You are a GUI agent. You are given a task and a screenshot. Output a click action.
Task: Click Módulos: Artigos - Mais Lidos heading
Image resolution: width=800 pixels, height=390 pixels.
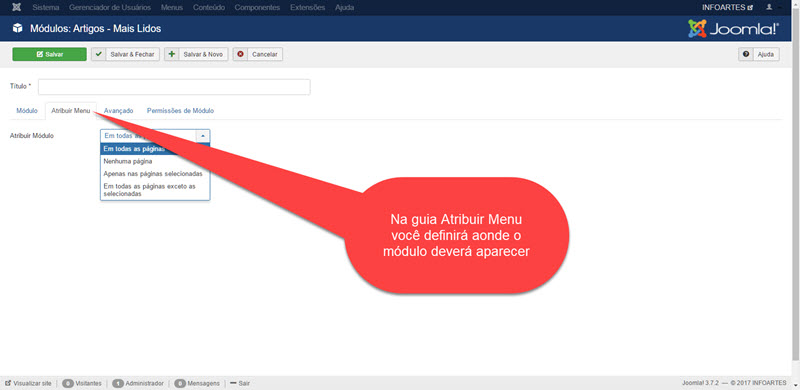coord(95,29)
